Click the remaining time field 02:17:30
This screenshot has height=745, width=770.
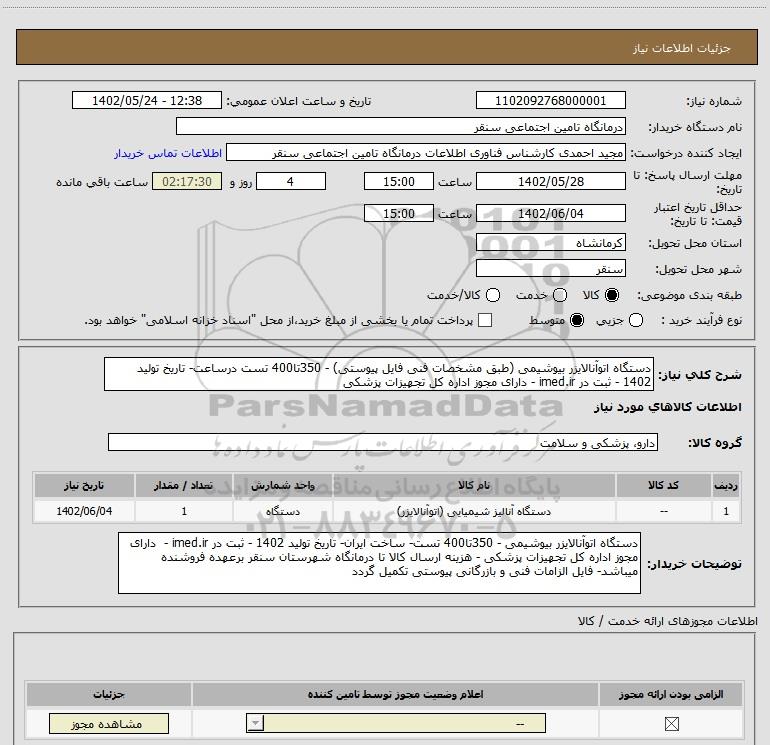[x=187, y=182]
